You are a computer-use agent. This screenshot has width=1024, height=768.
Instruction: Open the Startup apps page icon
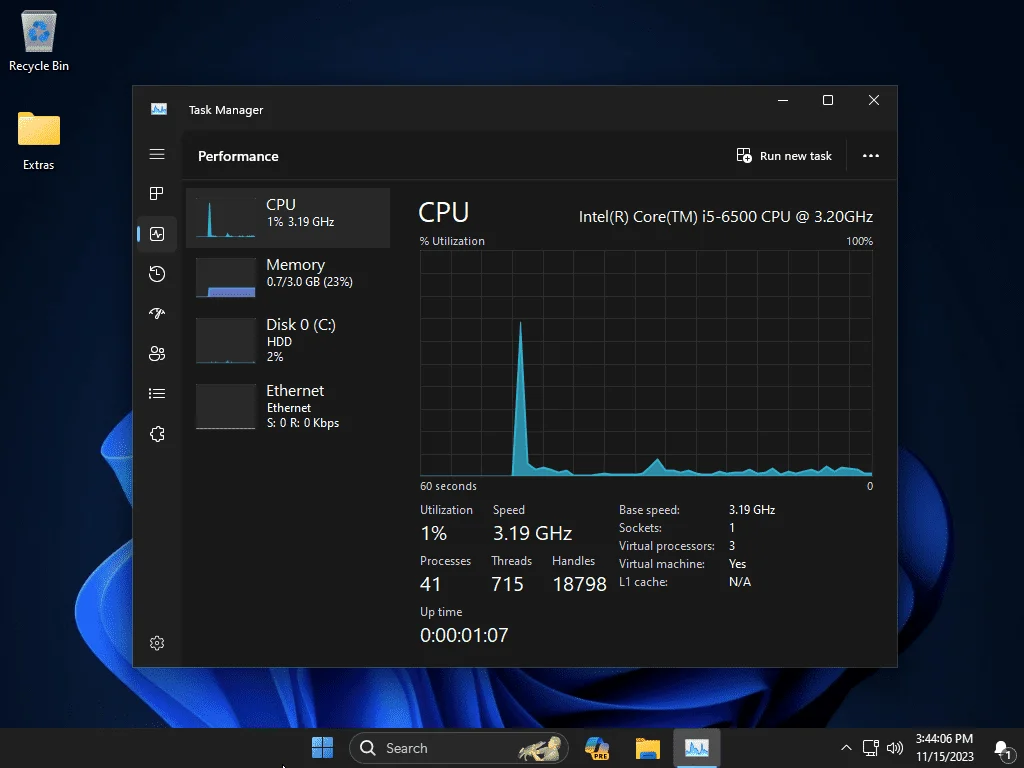157,313
